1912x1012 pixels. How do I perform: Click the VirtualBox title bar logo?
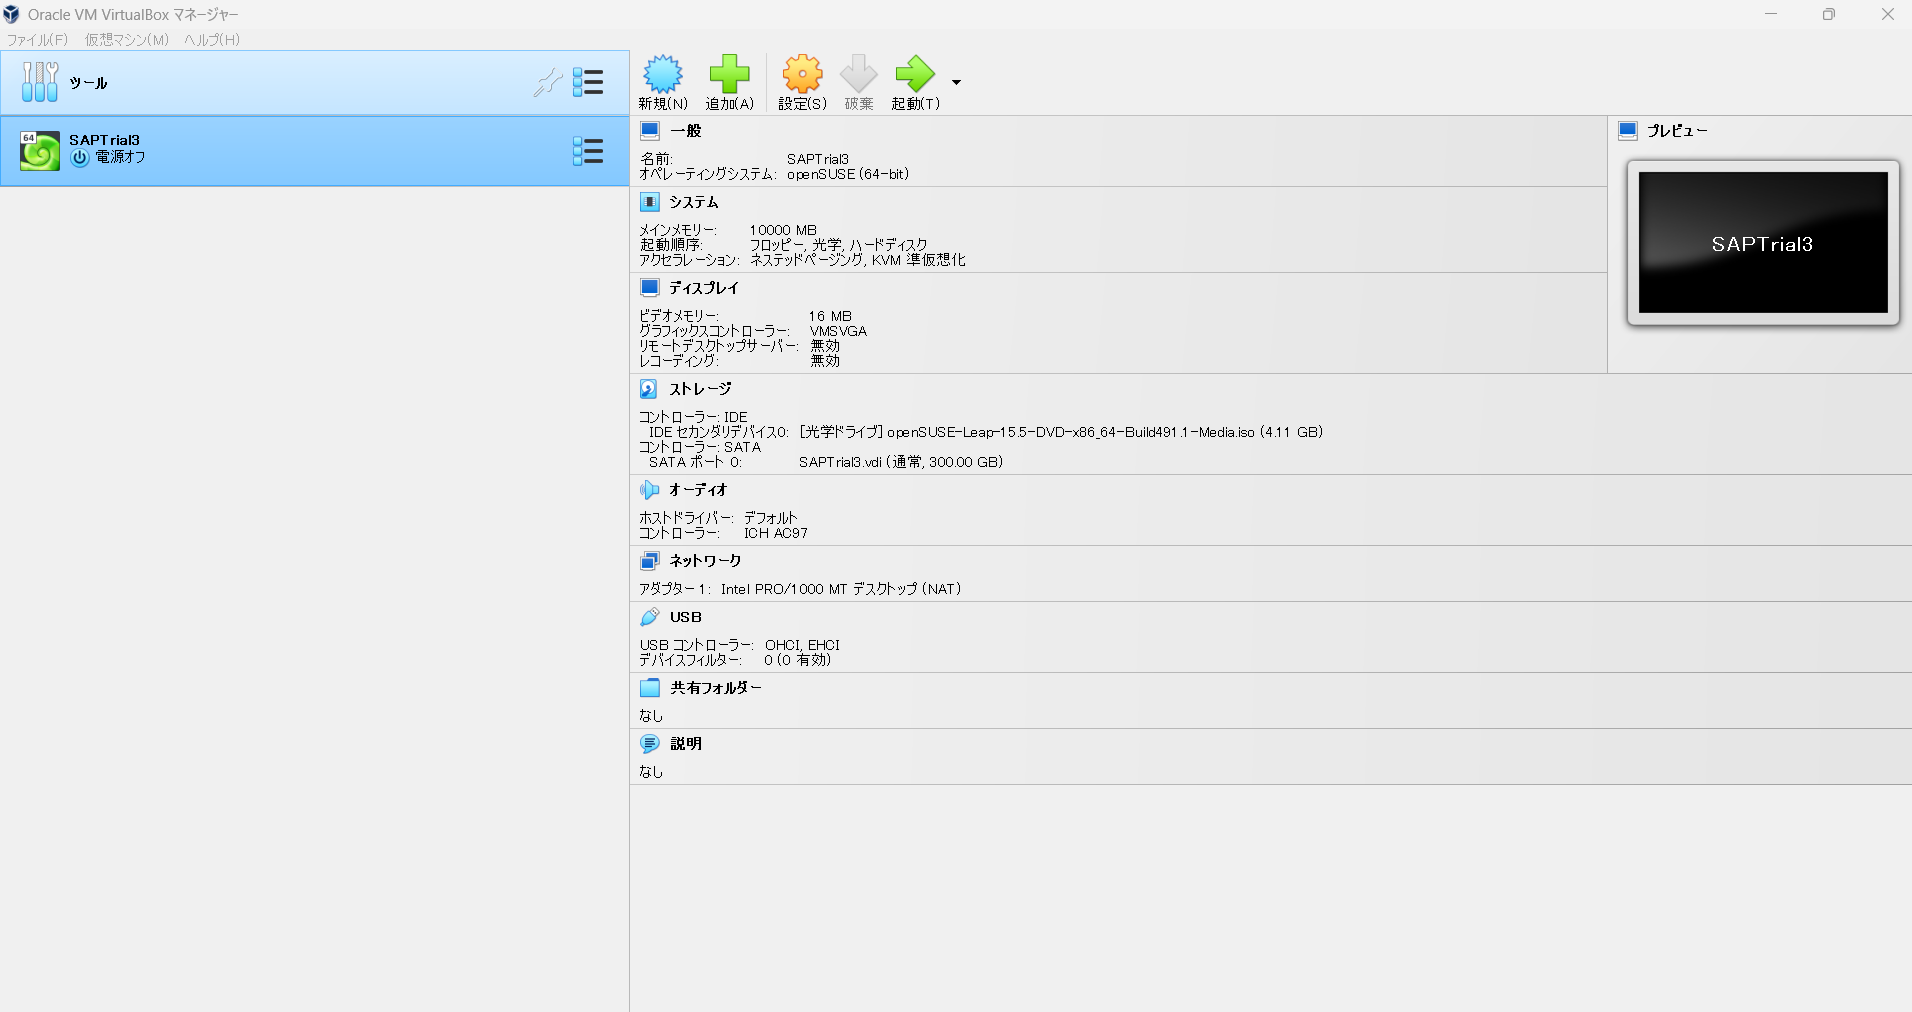(11, 14)
